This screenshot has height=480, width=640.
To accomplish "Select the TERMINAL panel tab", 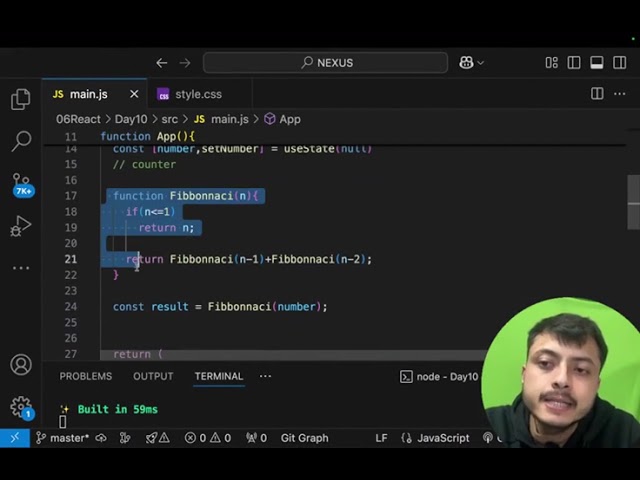I will tap(219, 376).
